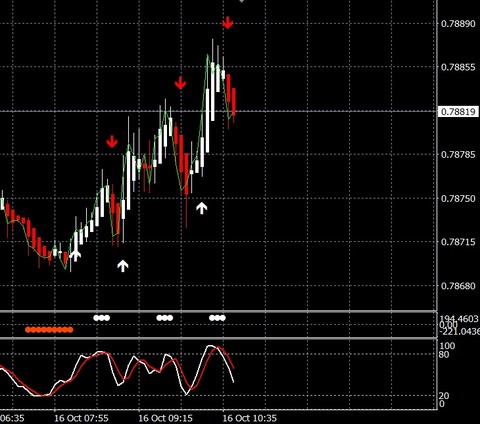The image size is (480, 424).
Task: Select lowest red sell arrow near 0.78785 level
Action: (112, 141)
